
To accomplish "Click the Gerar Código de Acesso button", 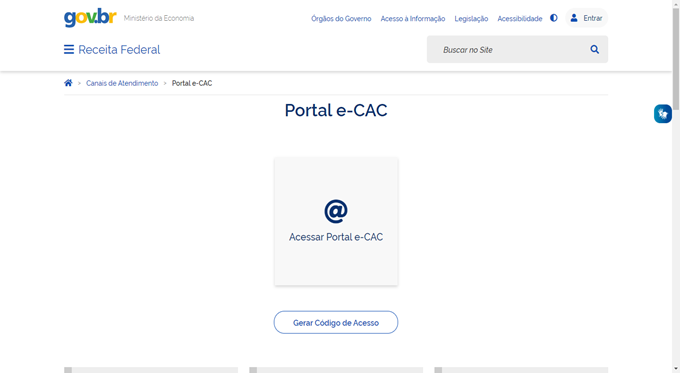I will point(336,322).
